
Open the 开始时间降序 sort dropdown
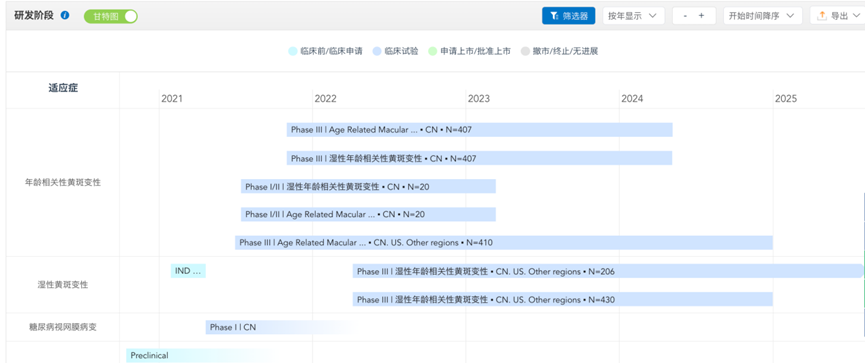(x=762, y=16)
